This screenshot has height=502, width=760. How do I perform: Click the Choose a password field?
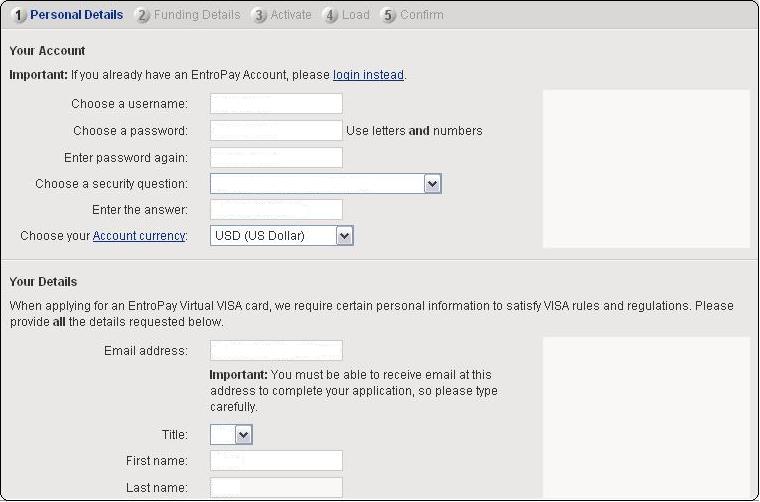click(x=276, y=131)
